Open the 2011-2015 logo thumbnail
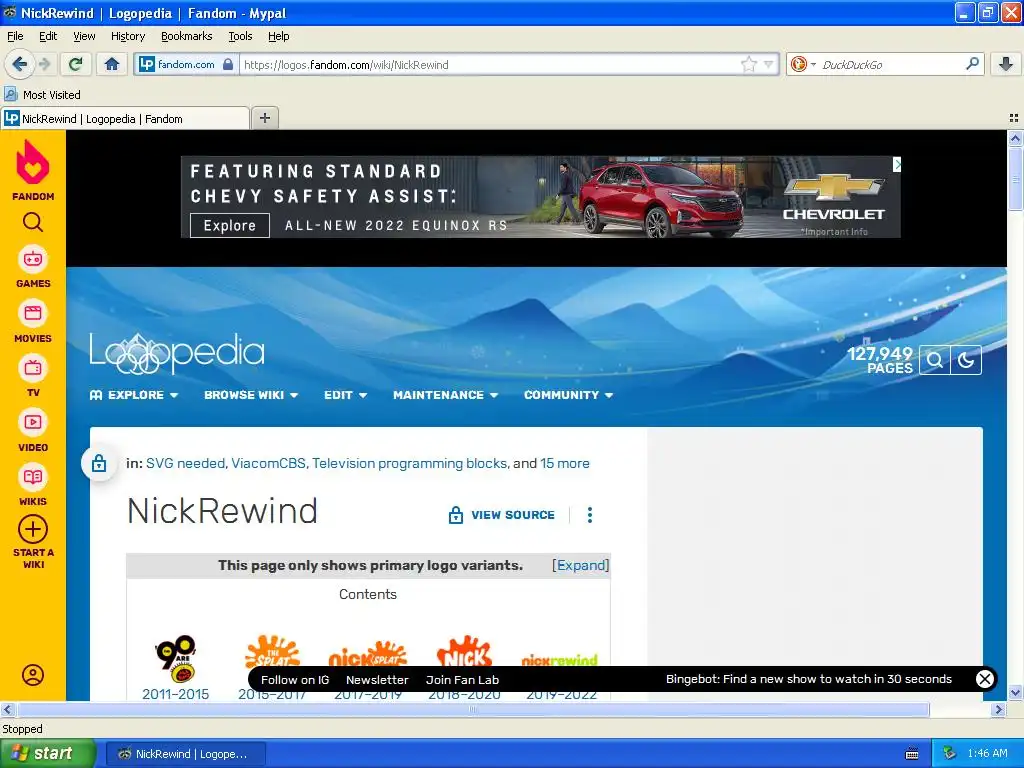The image size is (1024, 768). pos(176,658)
